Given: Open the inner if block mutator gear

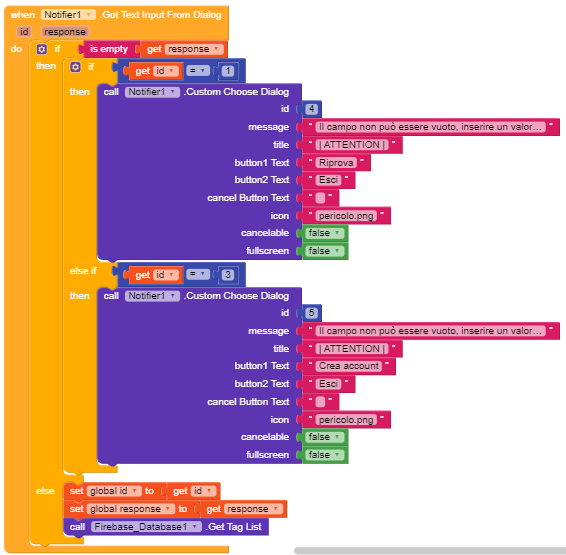Looking at the screenshot, I should tap(75, 67).
